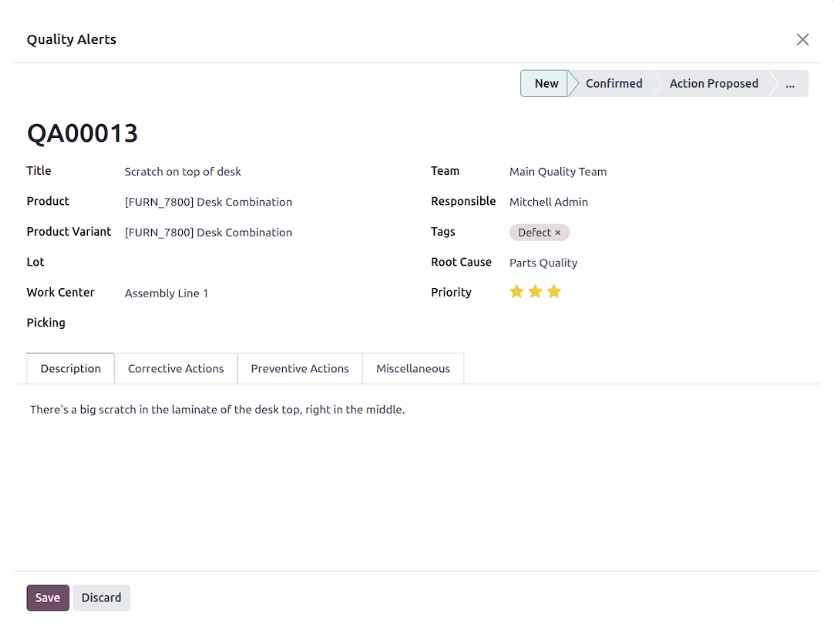Set priority to one star
The height and width of the screenshot is (637, 834).
[x=517, y=292]
